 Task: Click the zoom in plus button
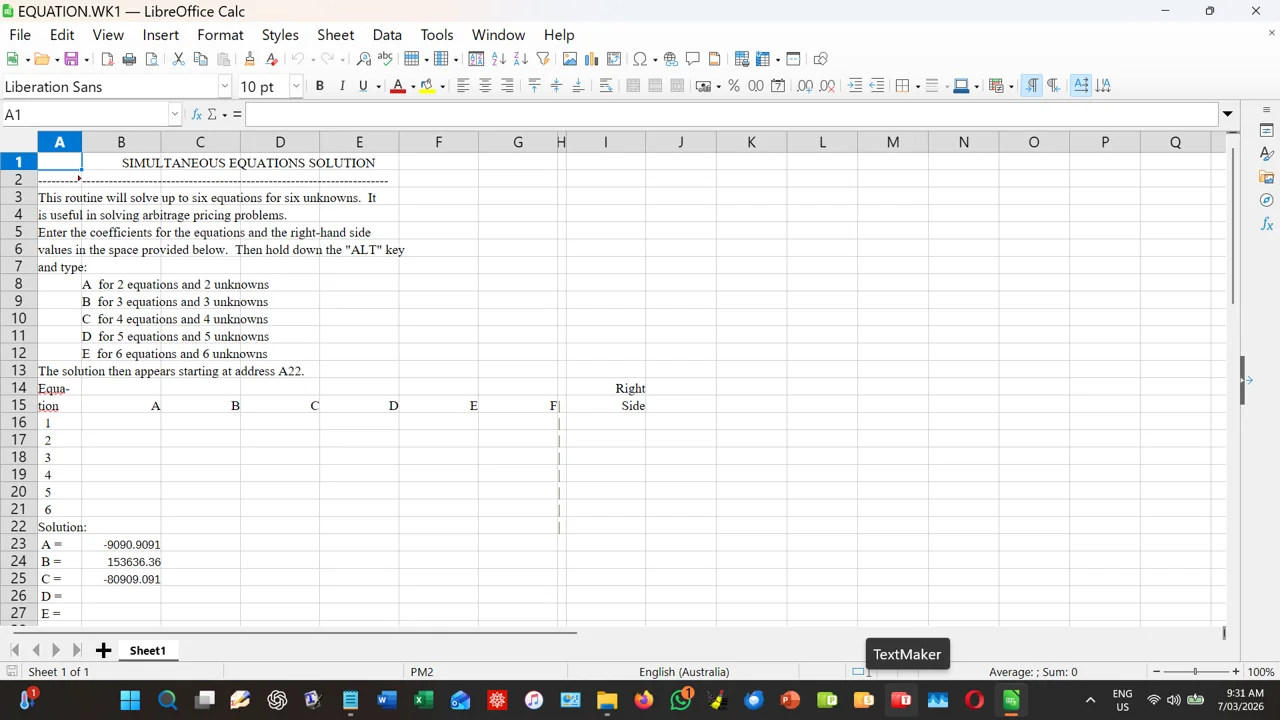[x=1236, y=672]
